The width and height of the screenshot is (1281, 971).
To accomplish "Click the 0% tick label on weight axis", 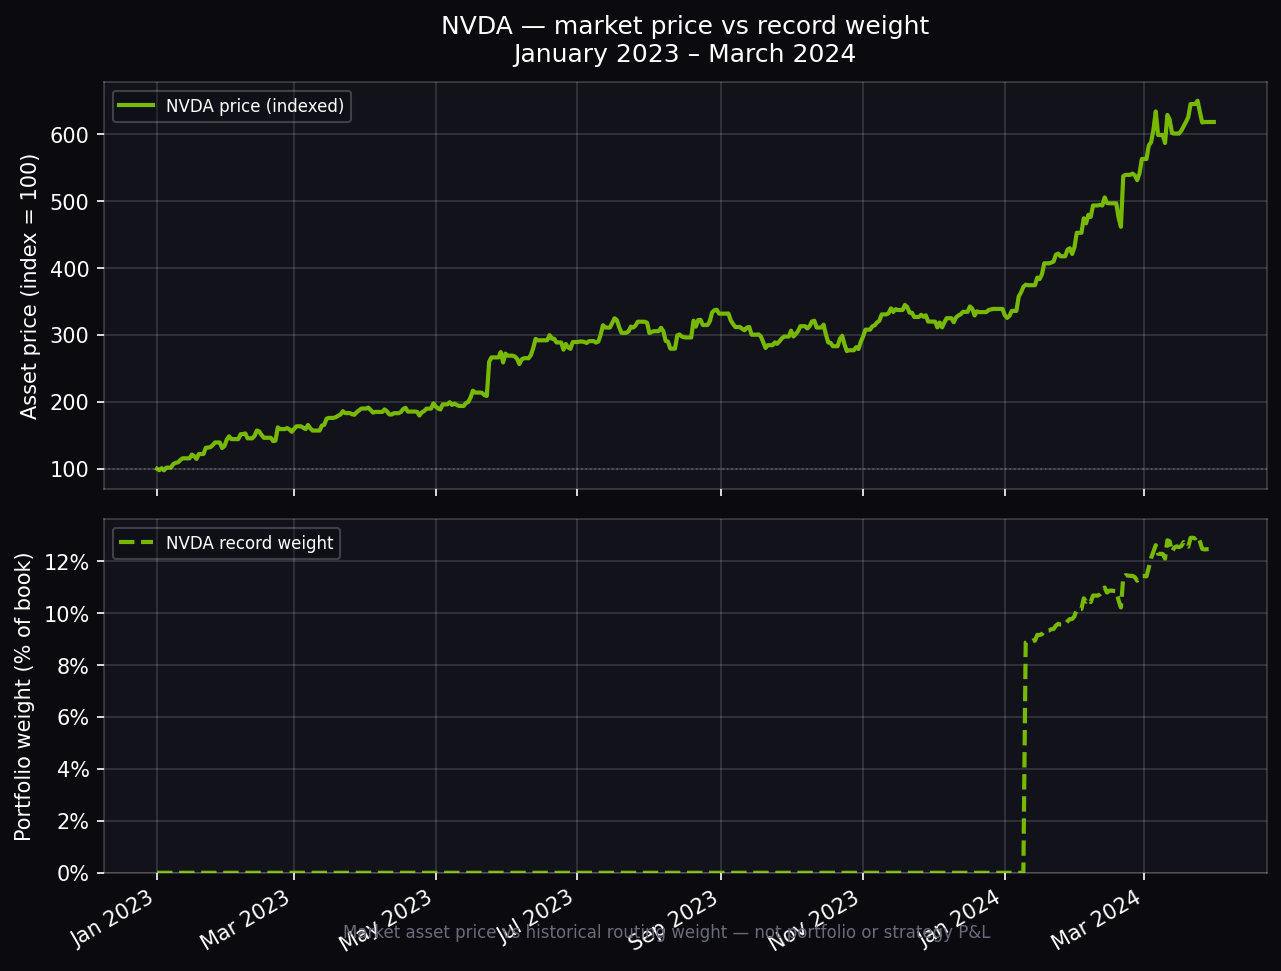I will [72, 874].
